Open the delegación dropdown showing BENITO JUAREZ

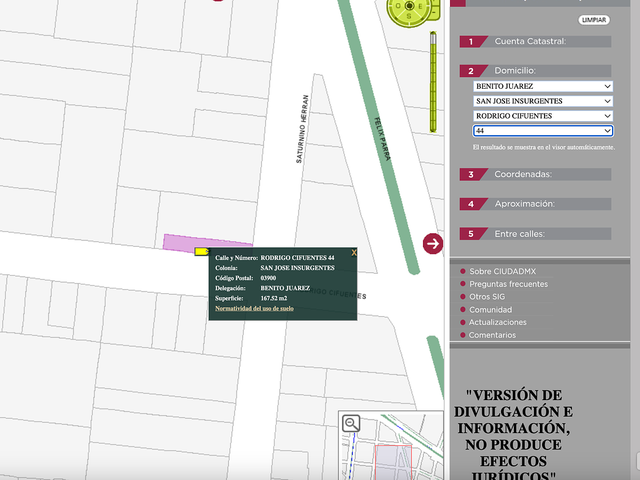point(543,86)
